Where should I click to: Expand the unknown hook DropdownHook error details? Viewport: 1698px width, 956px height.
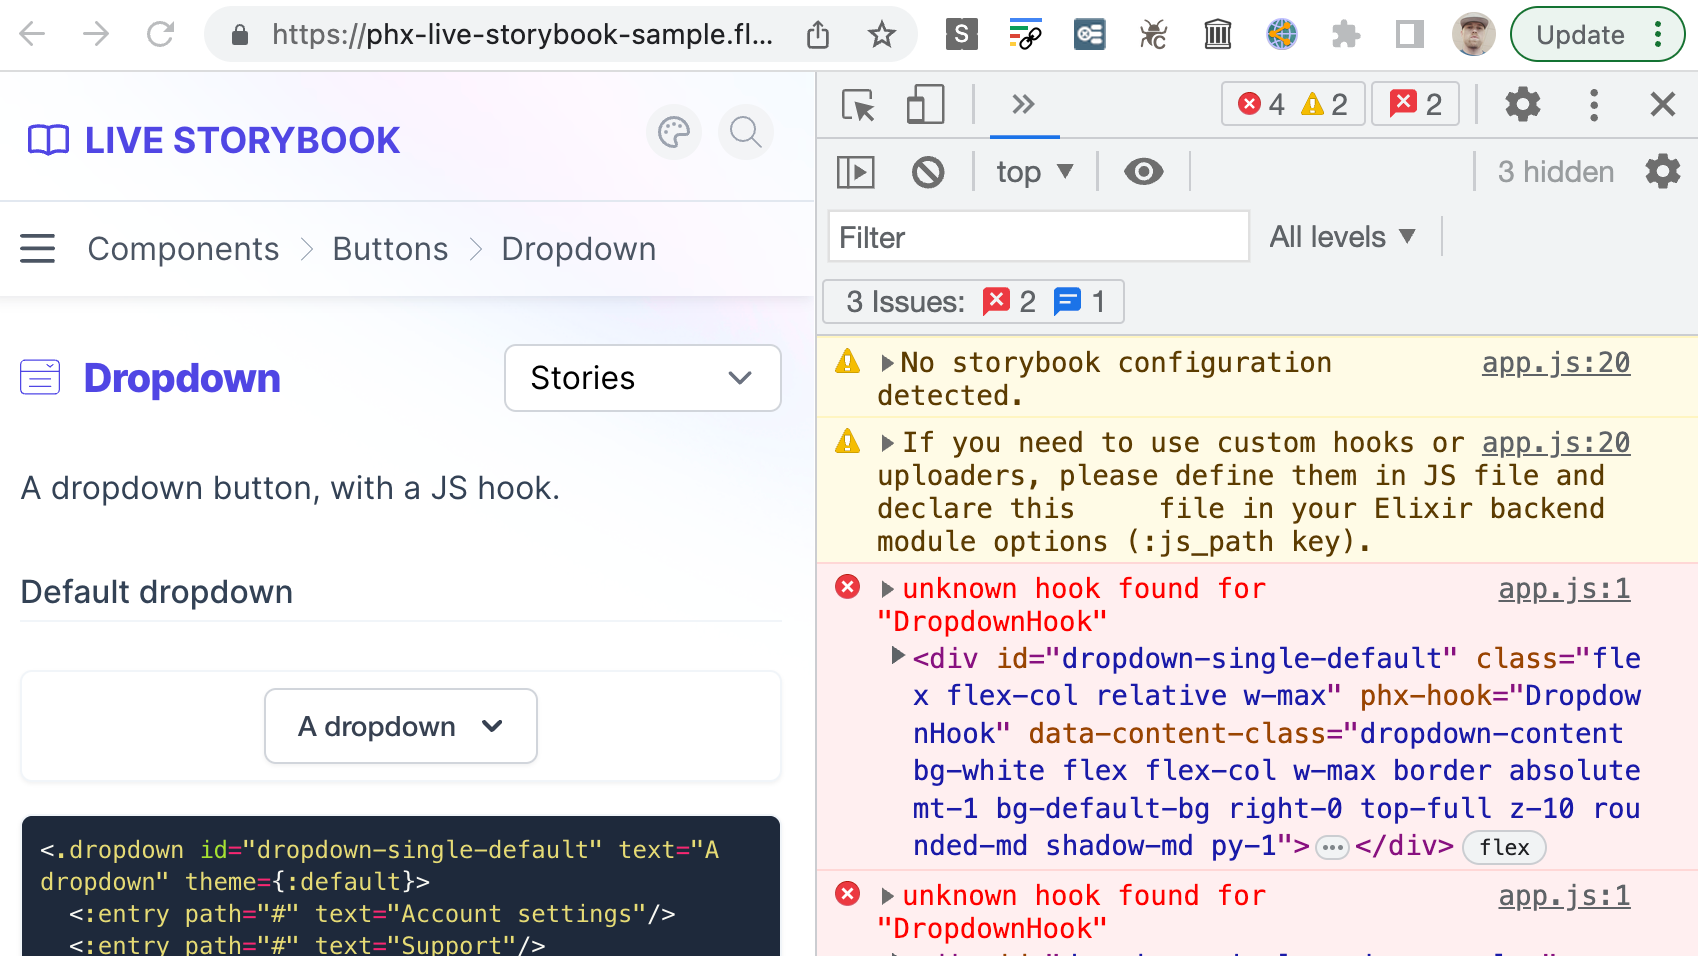click(886, 588)
